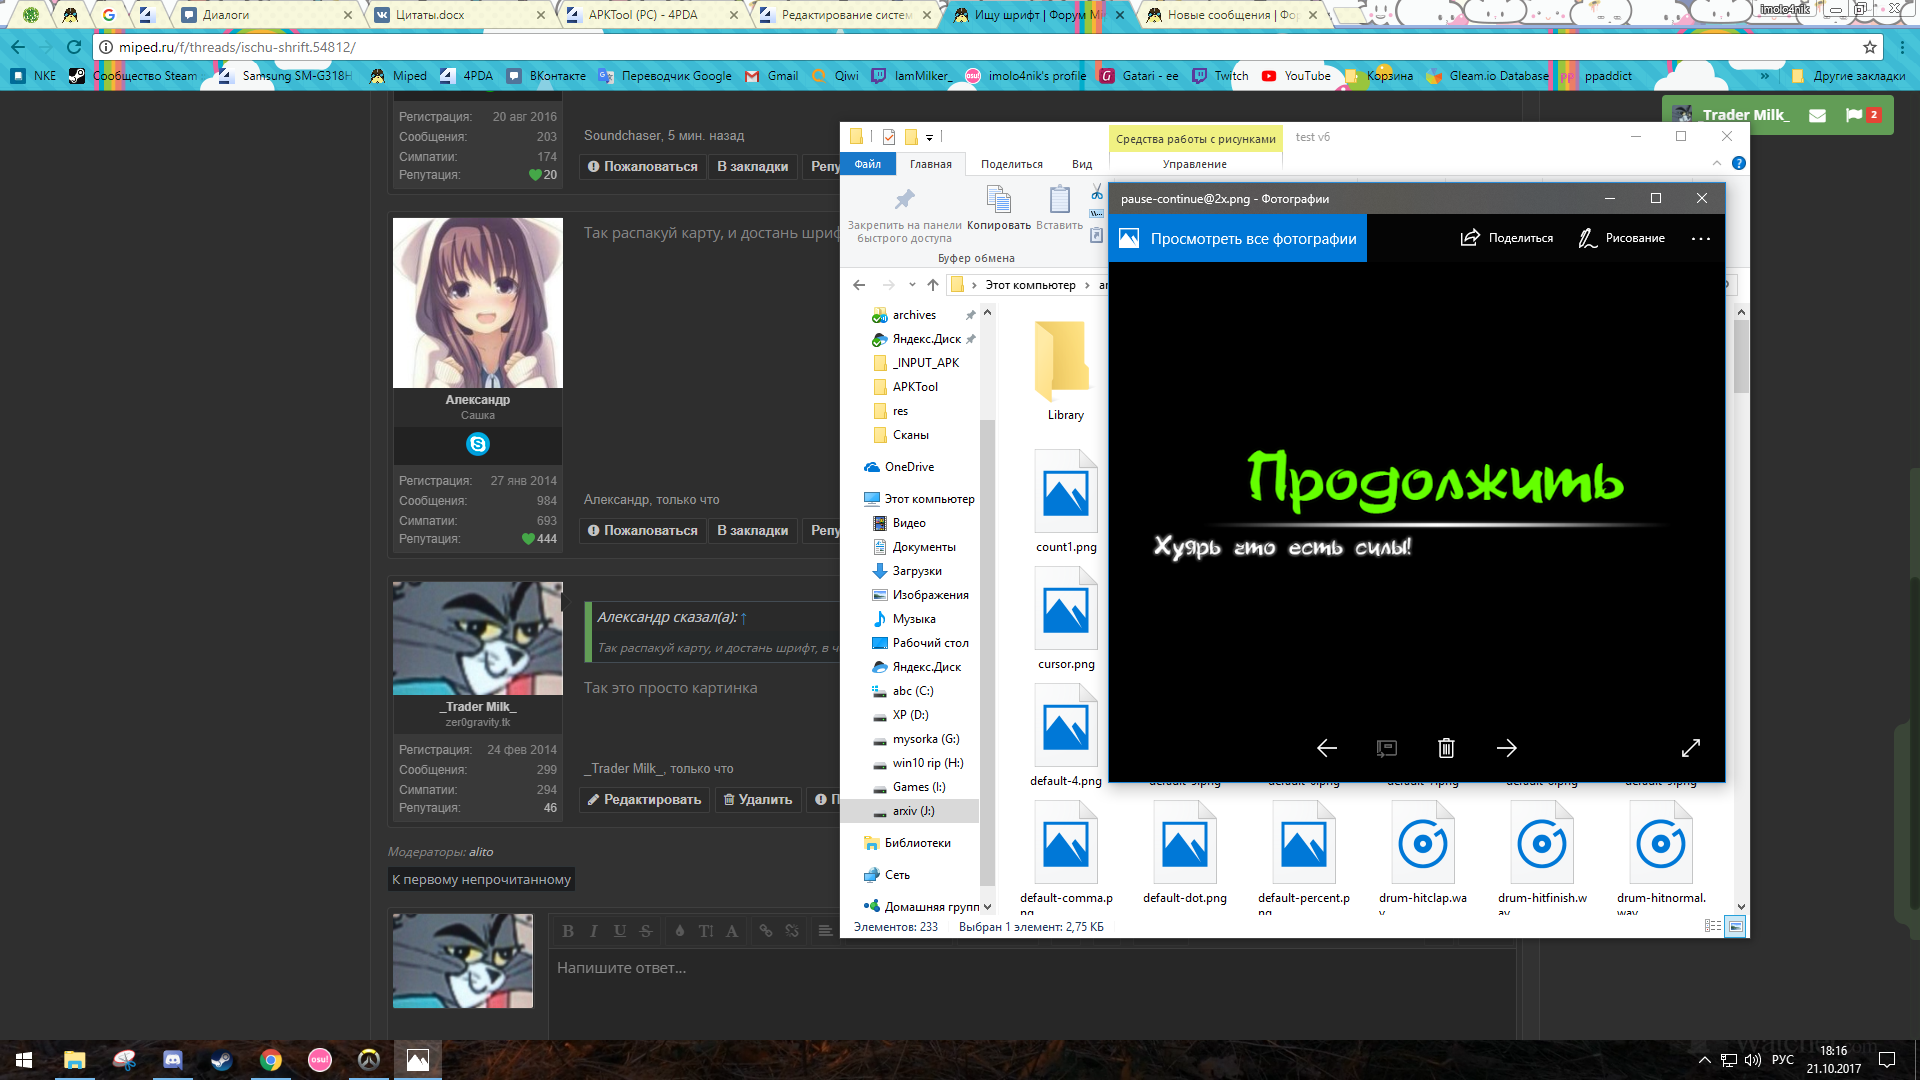The width and height of the screenshot is (1920, 1080).
Task: Switch to the Вид ribbon tab
Action: (1082, 164)
